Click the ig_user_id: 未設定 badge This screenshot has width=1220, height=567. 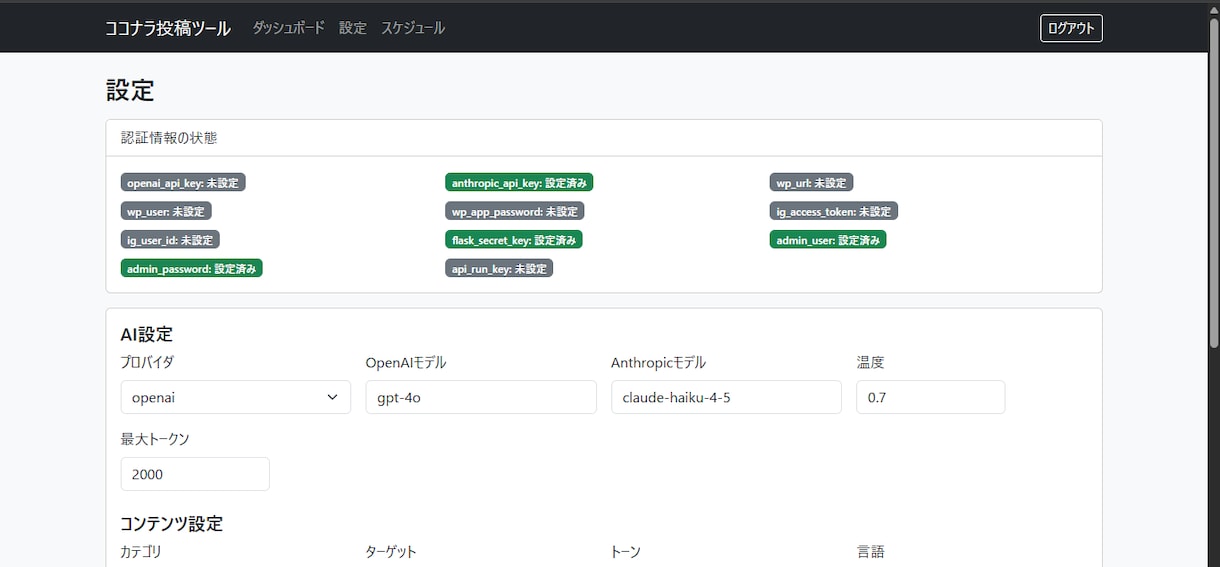[170, 240]
